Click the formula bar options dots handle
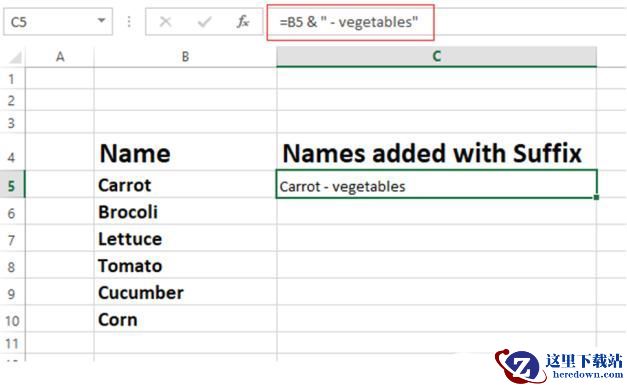The height and width of the screenshot is (385, 627). (129, 22)
